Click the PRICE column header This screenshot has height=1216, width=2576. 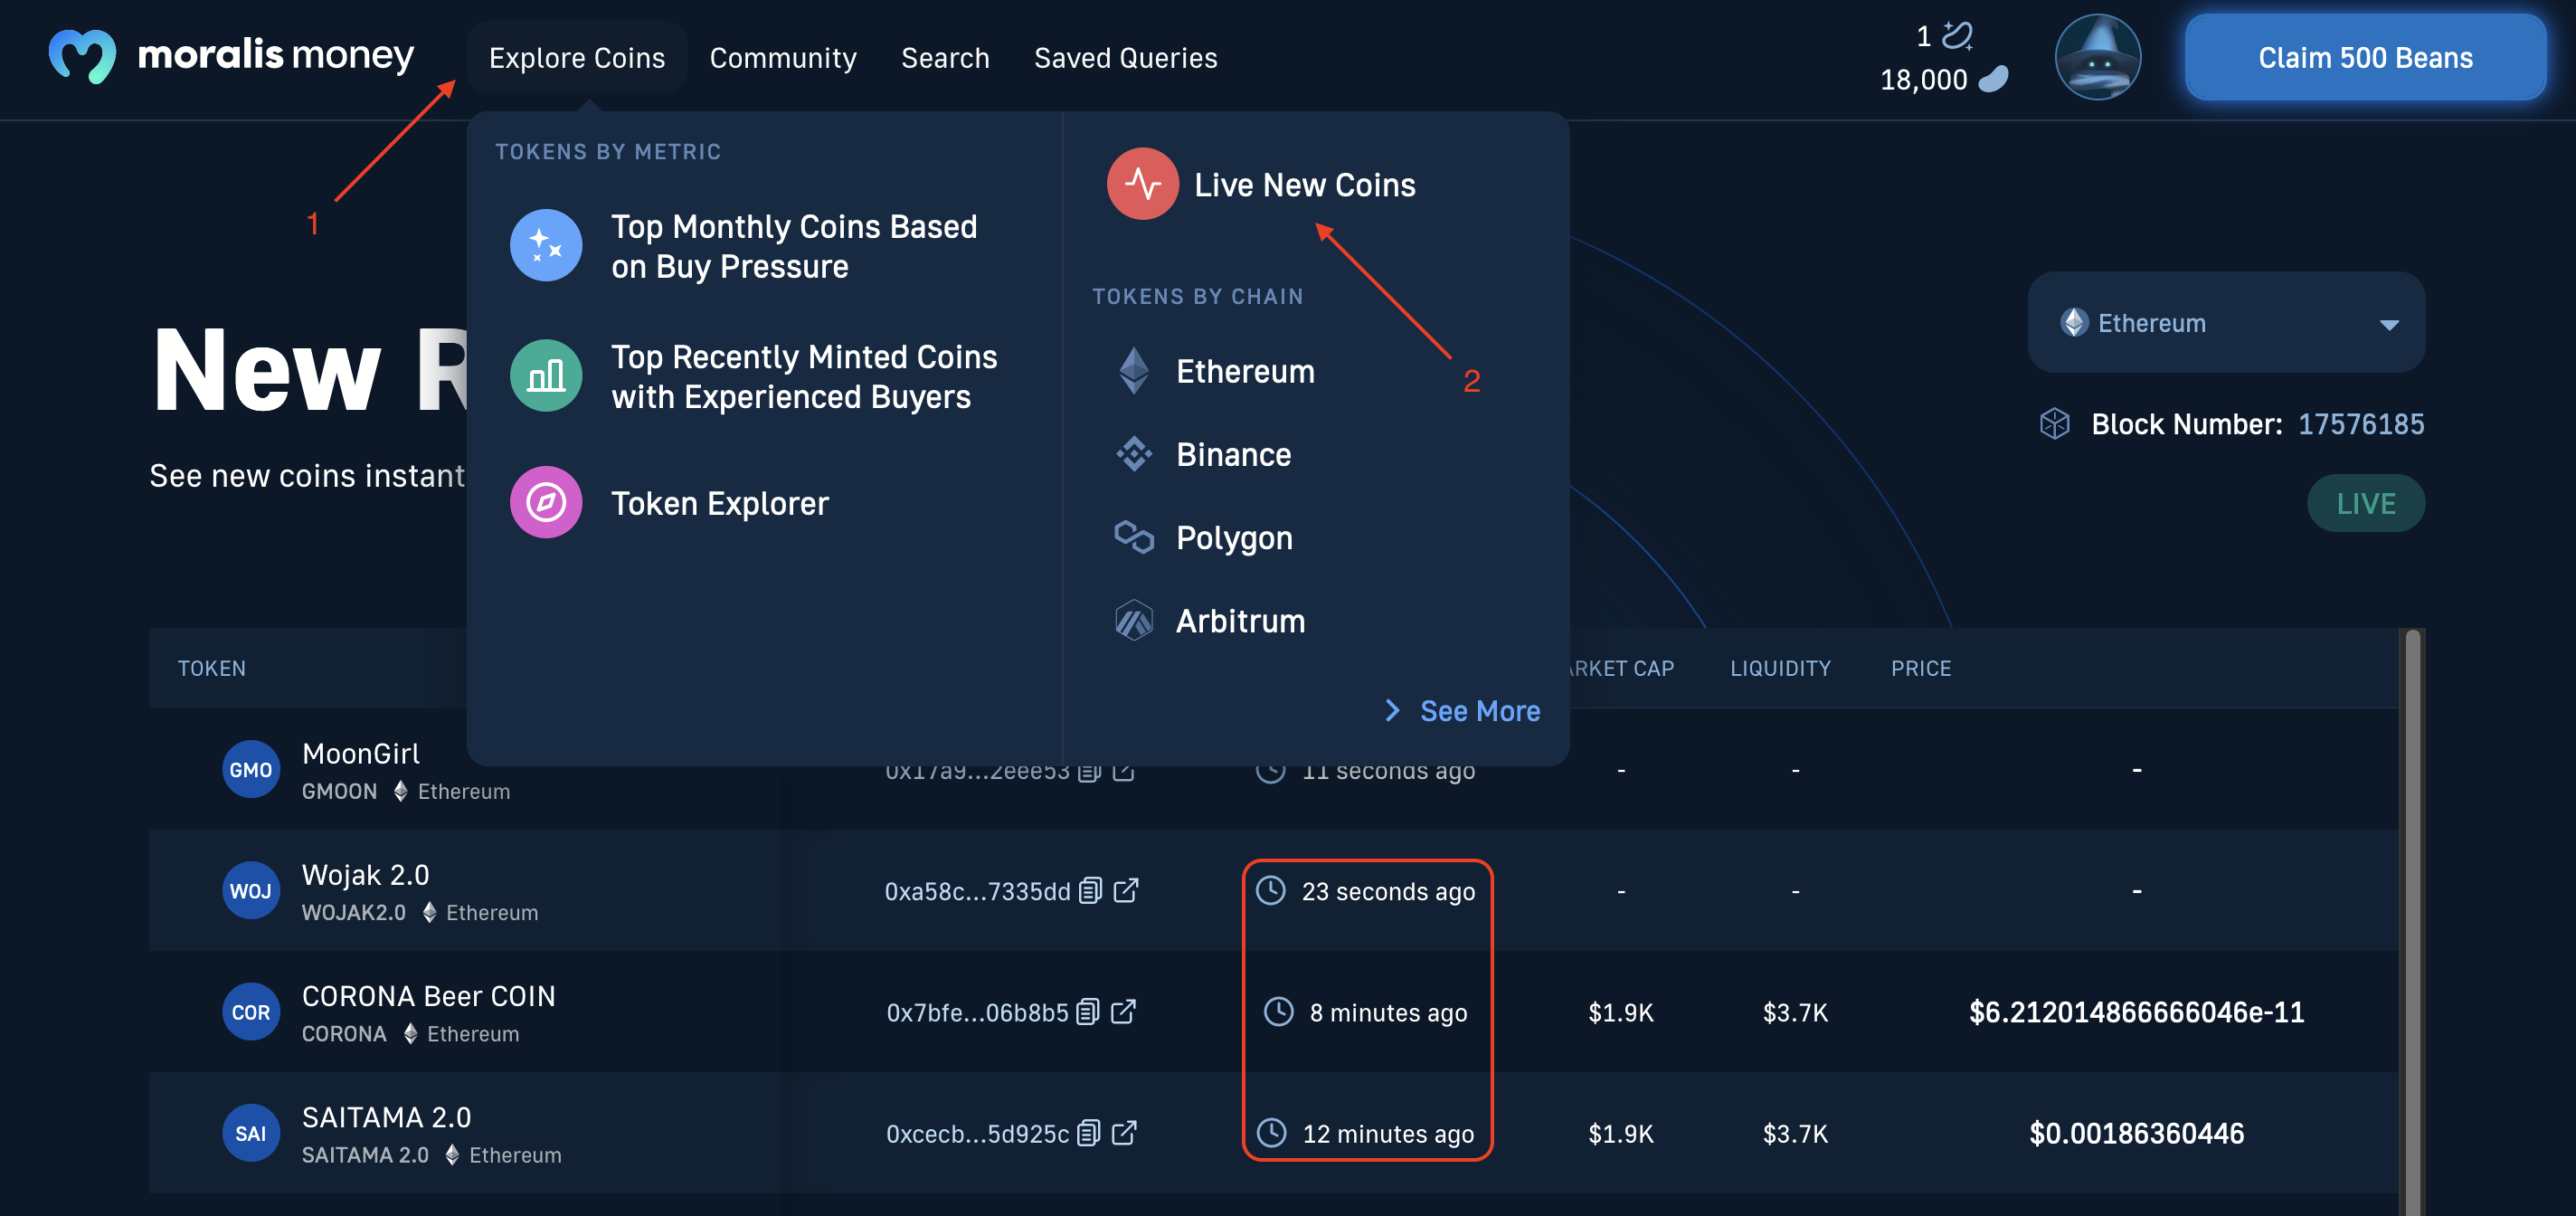click(x=1921, y=668)
